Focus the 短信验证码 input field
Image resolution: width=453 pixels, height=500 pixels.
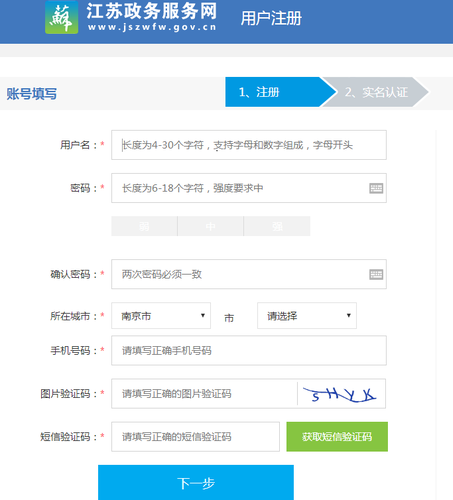pyautogui.click(x=195, y=437)
